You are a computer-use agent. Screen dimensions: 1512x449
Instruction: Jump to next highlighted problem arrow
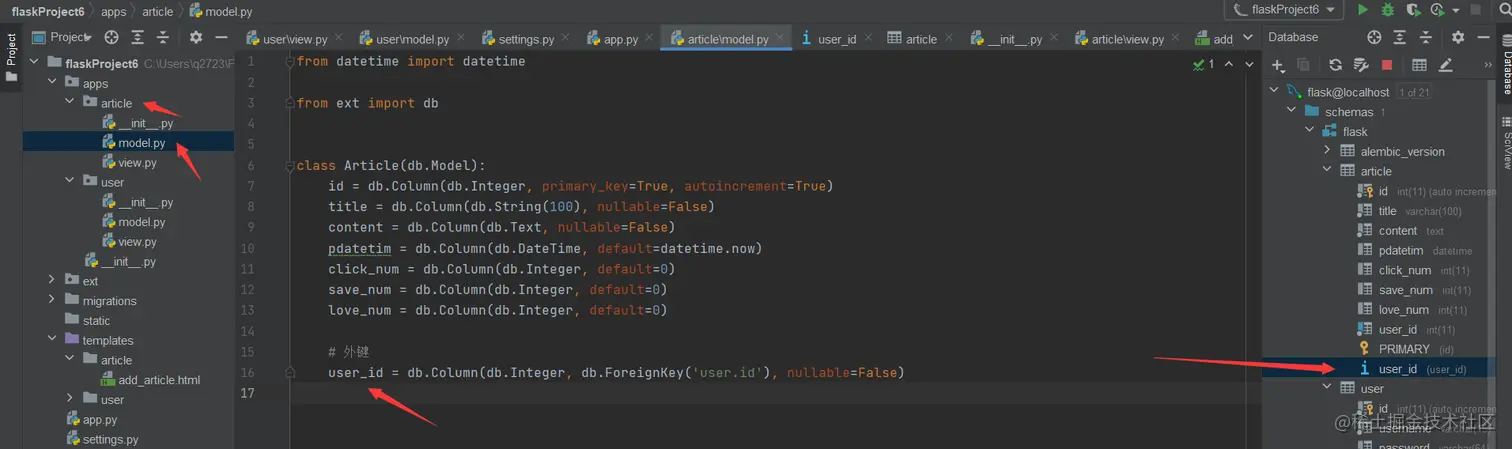pyautogui.click(x=1249, y=64)
